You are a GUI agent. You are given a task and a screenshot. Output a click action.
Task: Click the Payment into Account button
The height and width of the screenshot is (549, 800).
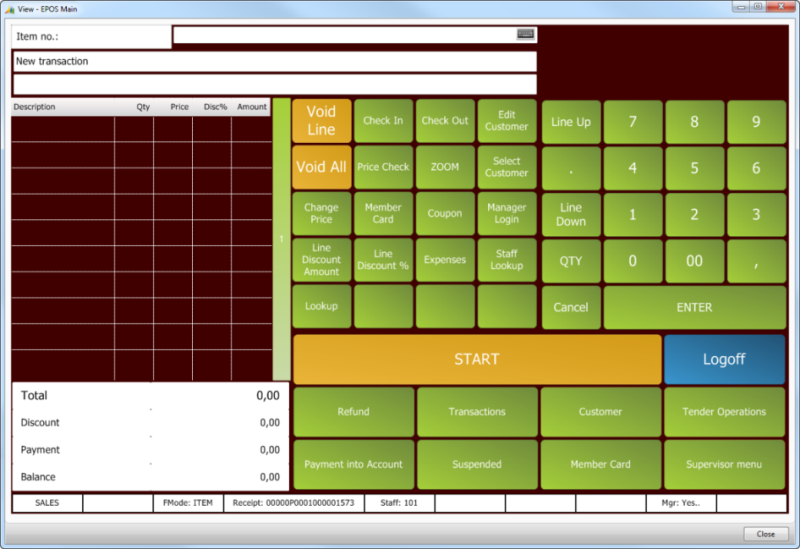(x=353, y=464)
